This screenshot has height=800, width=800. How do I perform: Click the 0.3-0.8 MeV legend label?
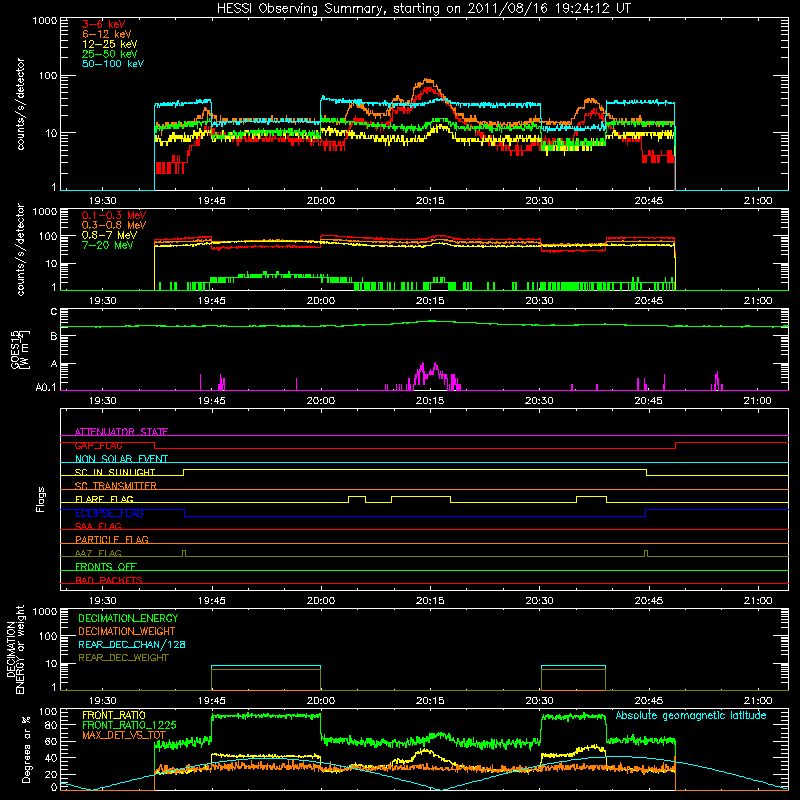click(x=114, y=225)
